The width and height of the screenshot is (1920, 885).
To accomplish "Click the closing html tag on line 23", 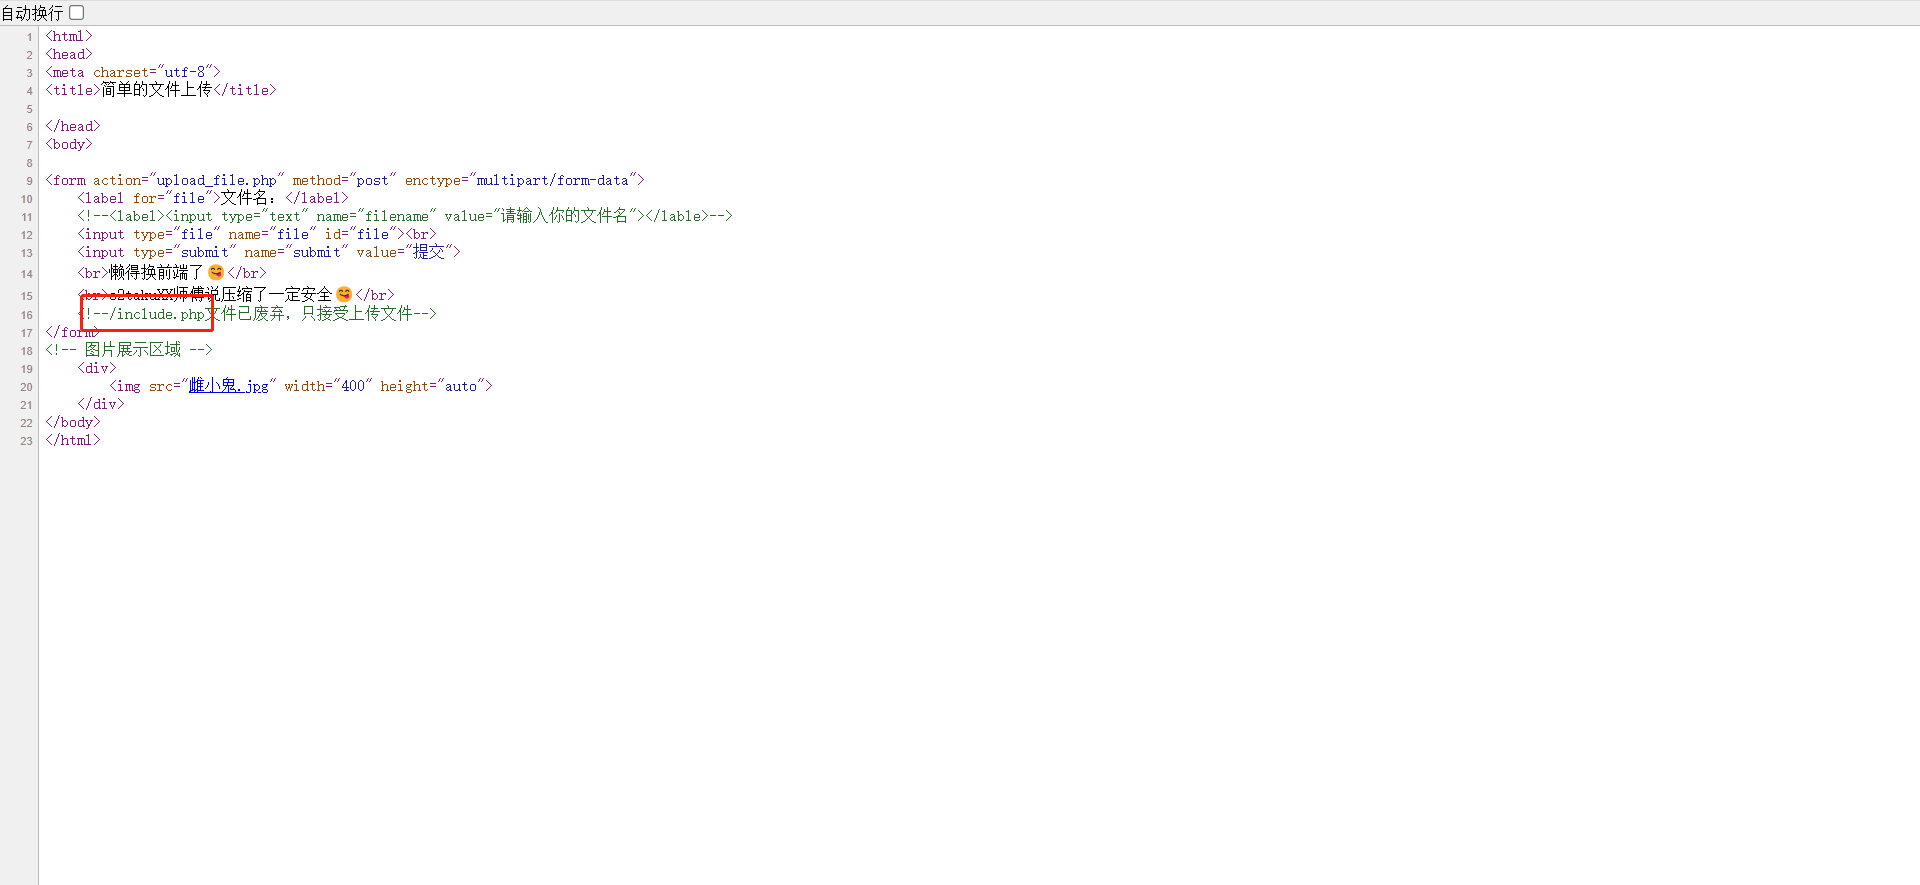I will [x=73, y=440].
